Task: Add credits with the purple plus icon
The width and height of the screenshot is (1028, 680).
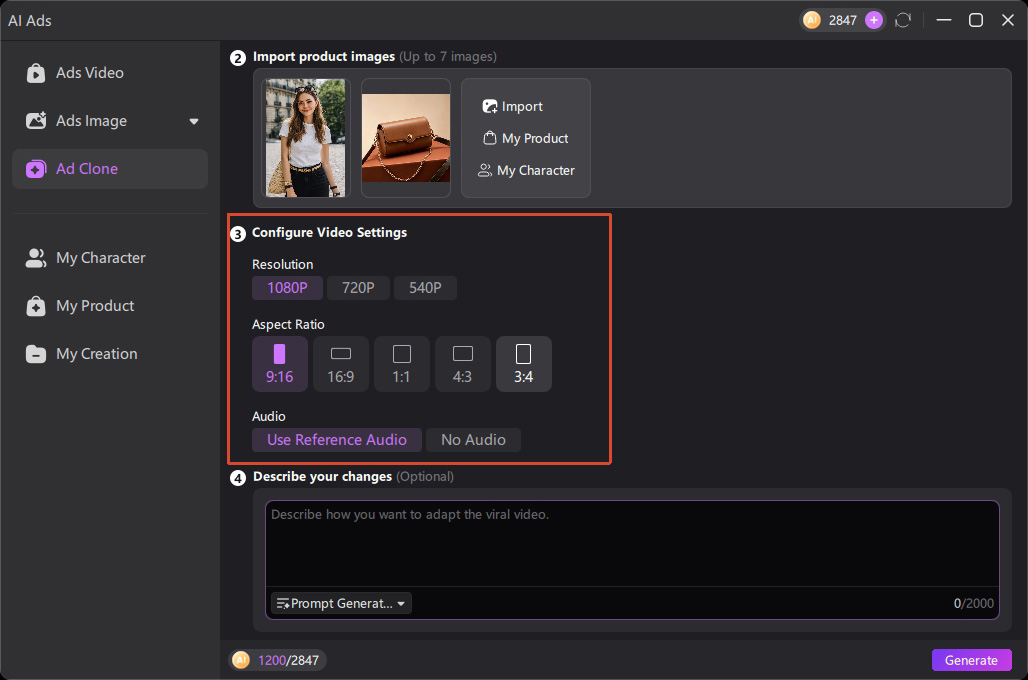Action: [873, 20]
